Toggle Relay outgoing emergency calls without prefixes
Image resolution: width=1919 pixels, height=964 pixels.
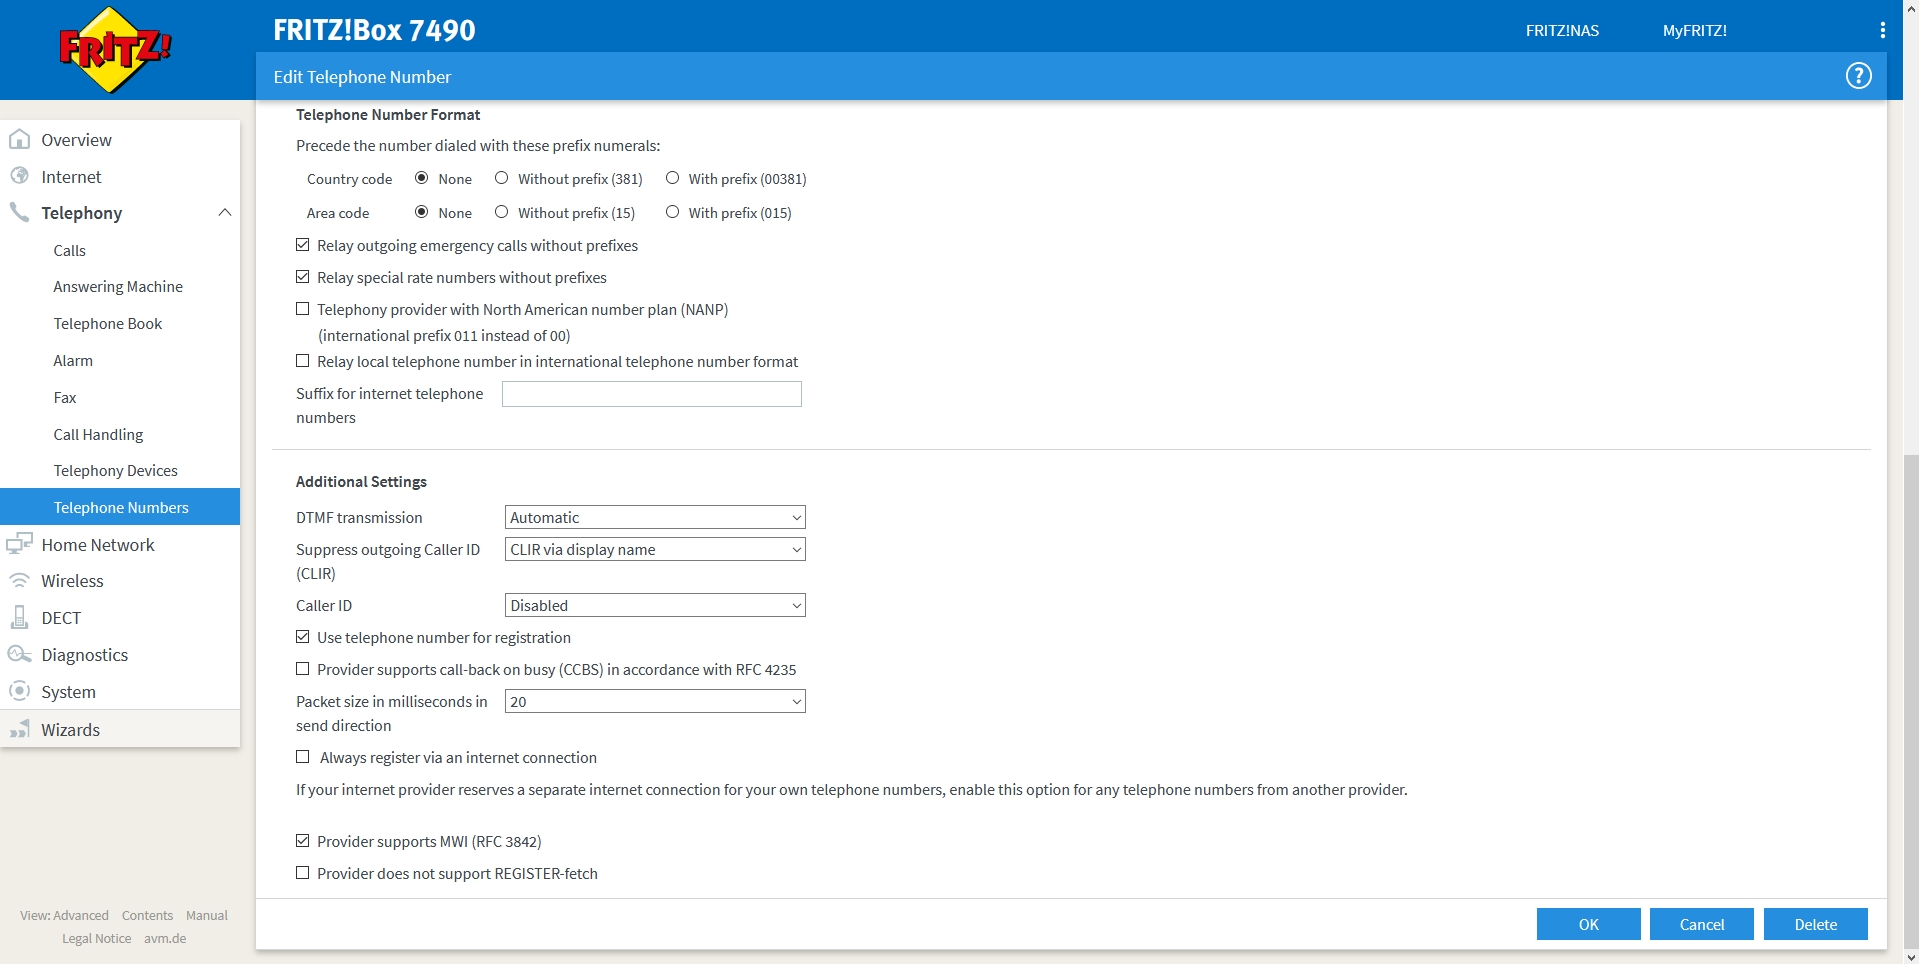click(303, 245)
